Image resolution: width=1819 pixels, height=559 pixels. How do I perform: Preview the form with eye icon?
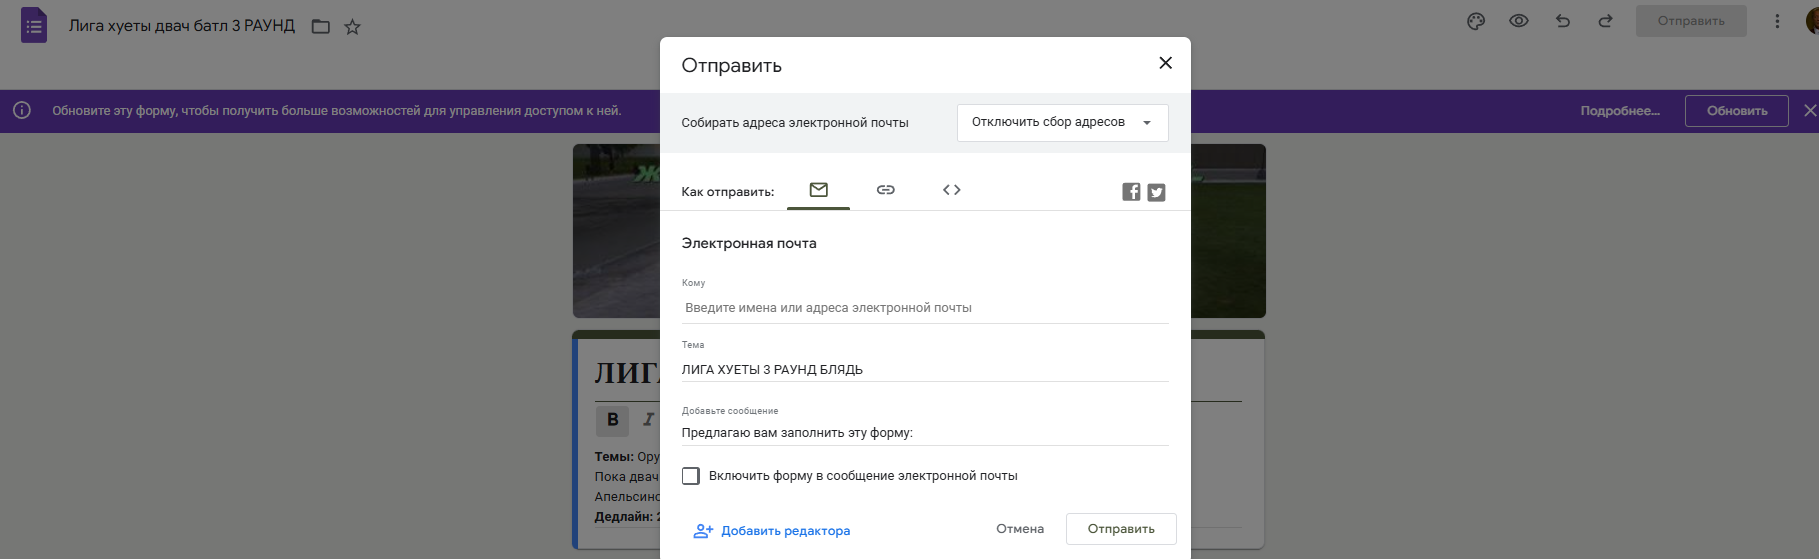tap(1519, 21)
